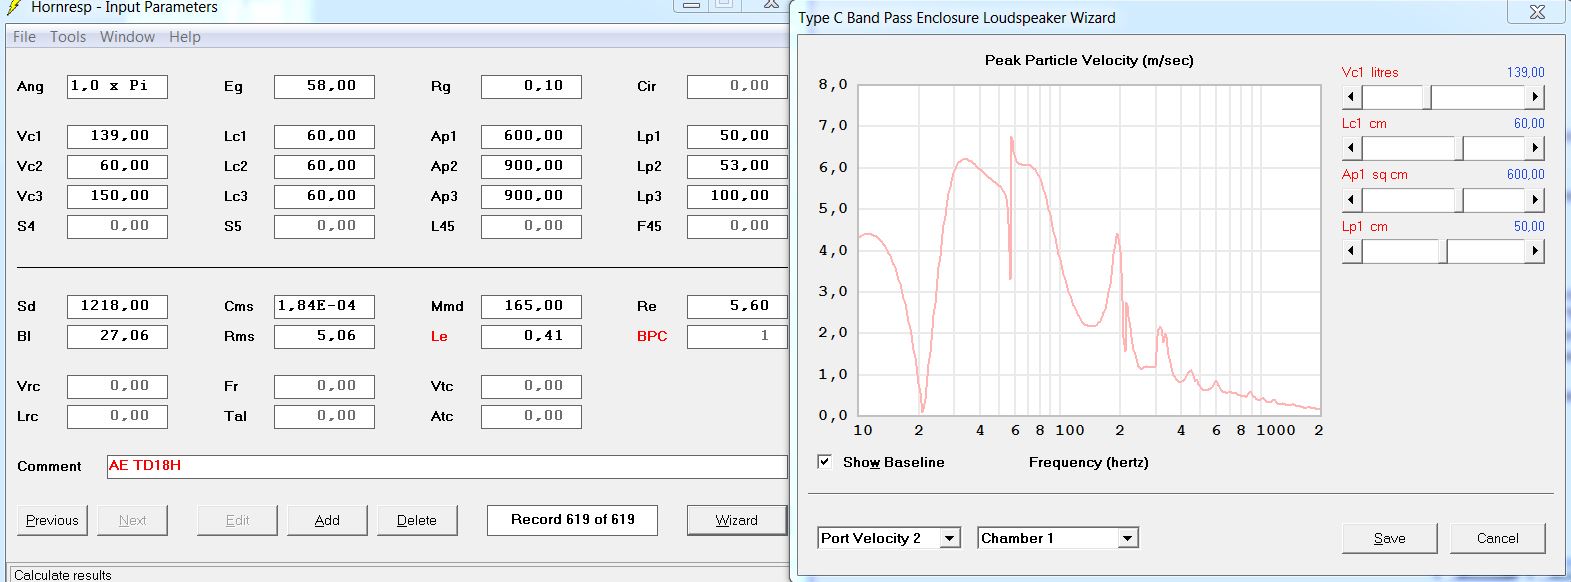Click the Le input field

531,337
